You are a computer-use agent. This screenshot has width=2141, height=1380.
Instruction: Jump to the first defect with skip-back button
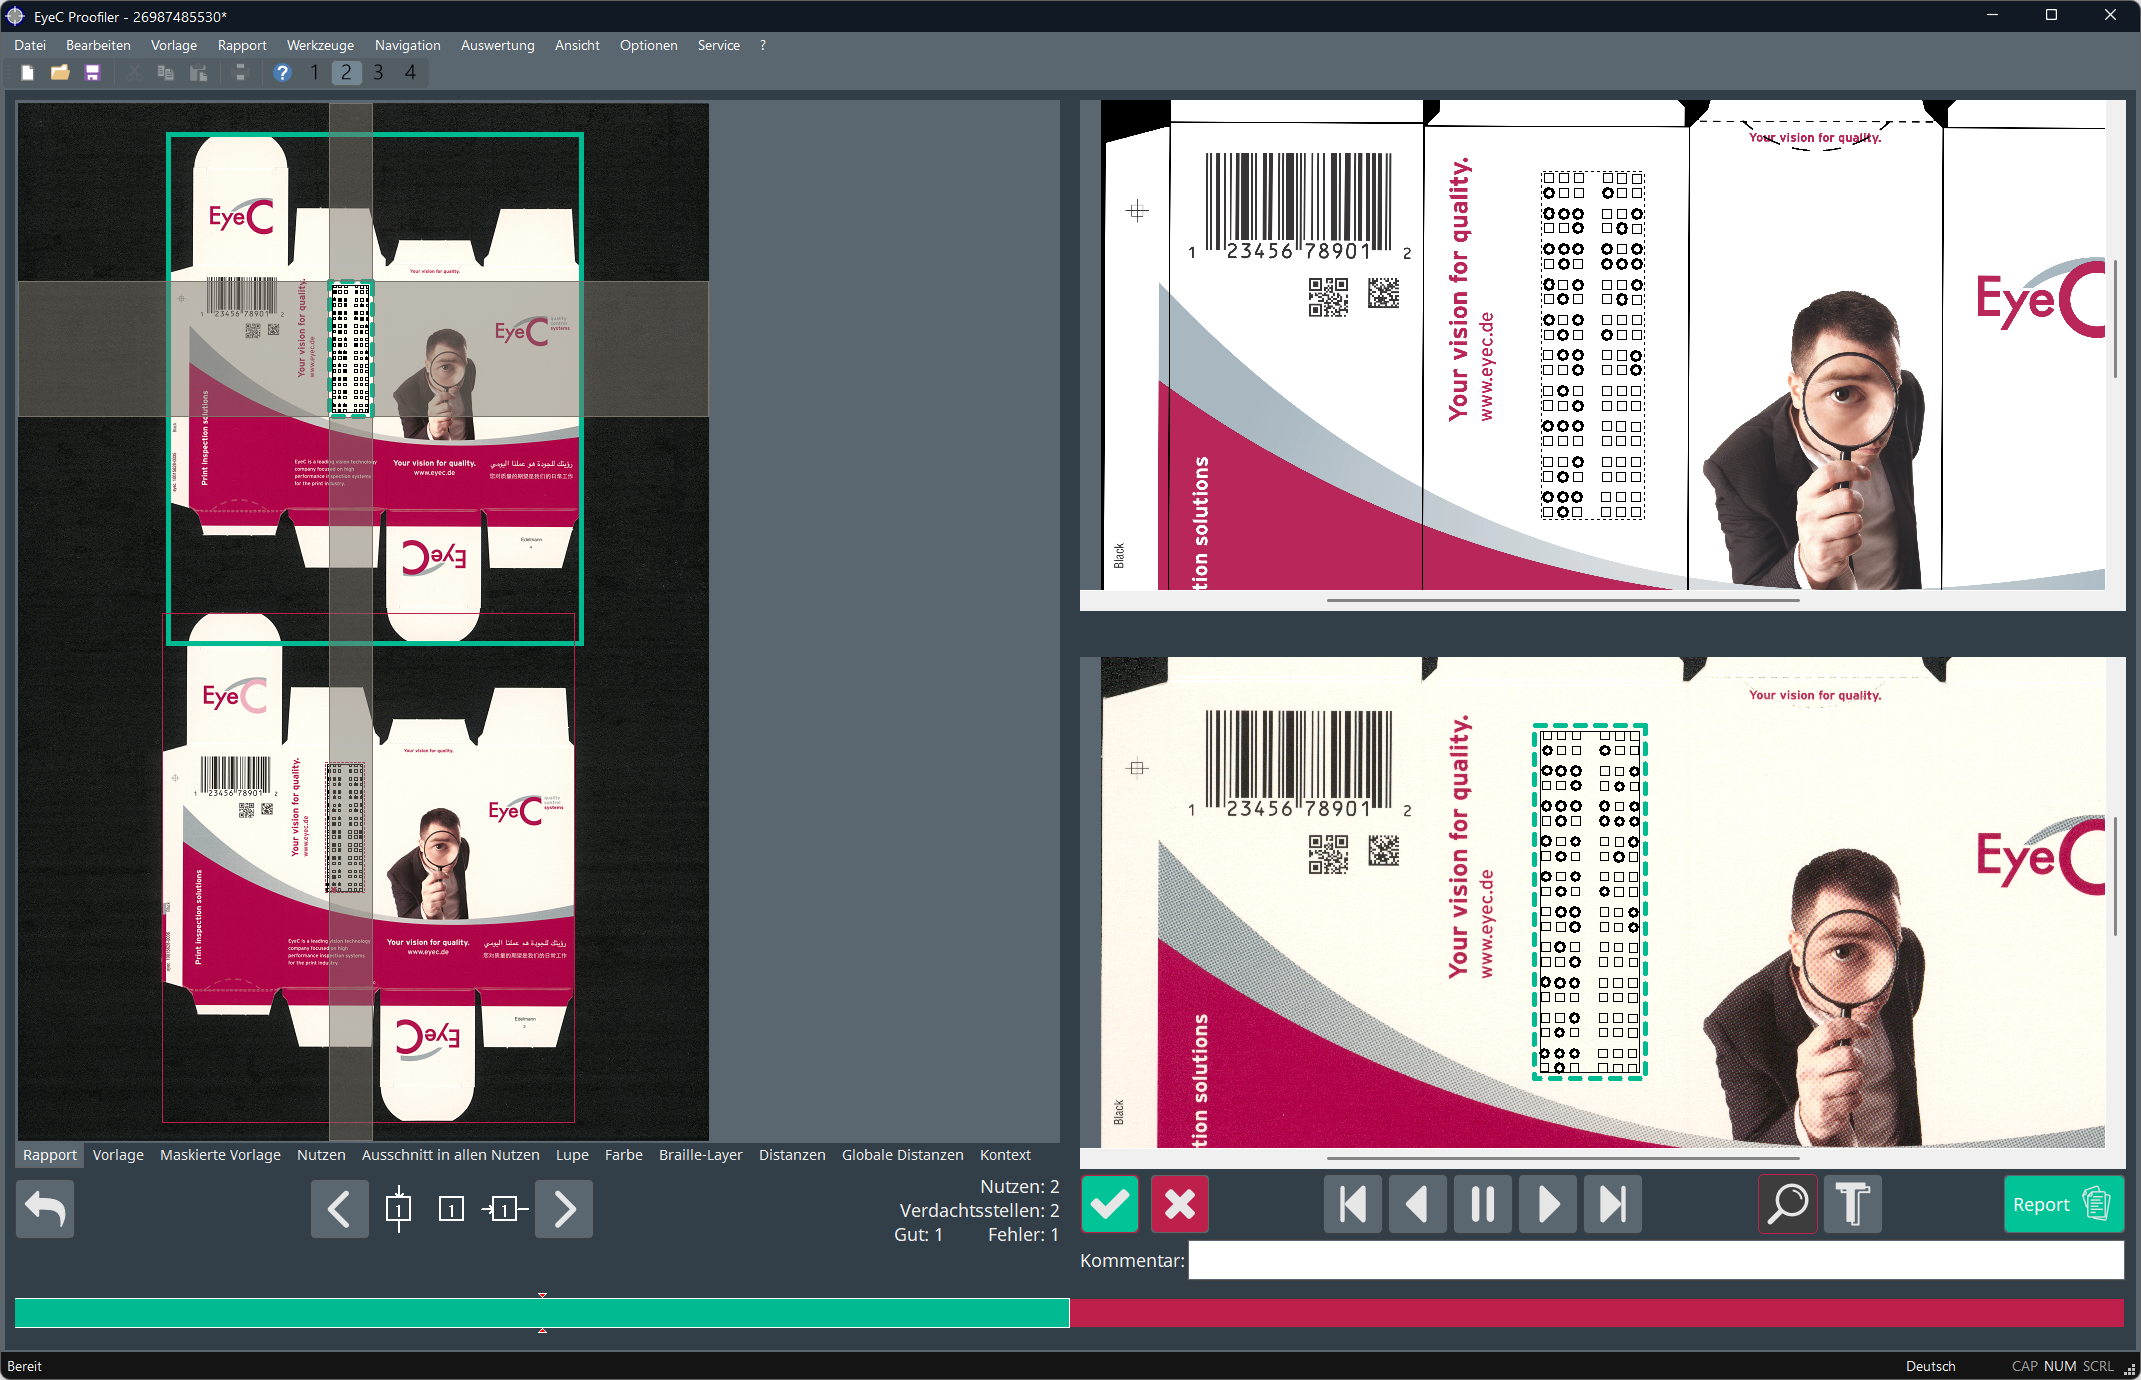(1353, 1204)
